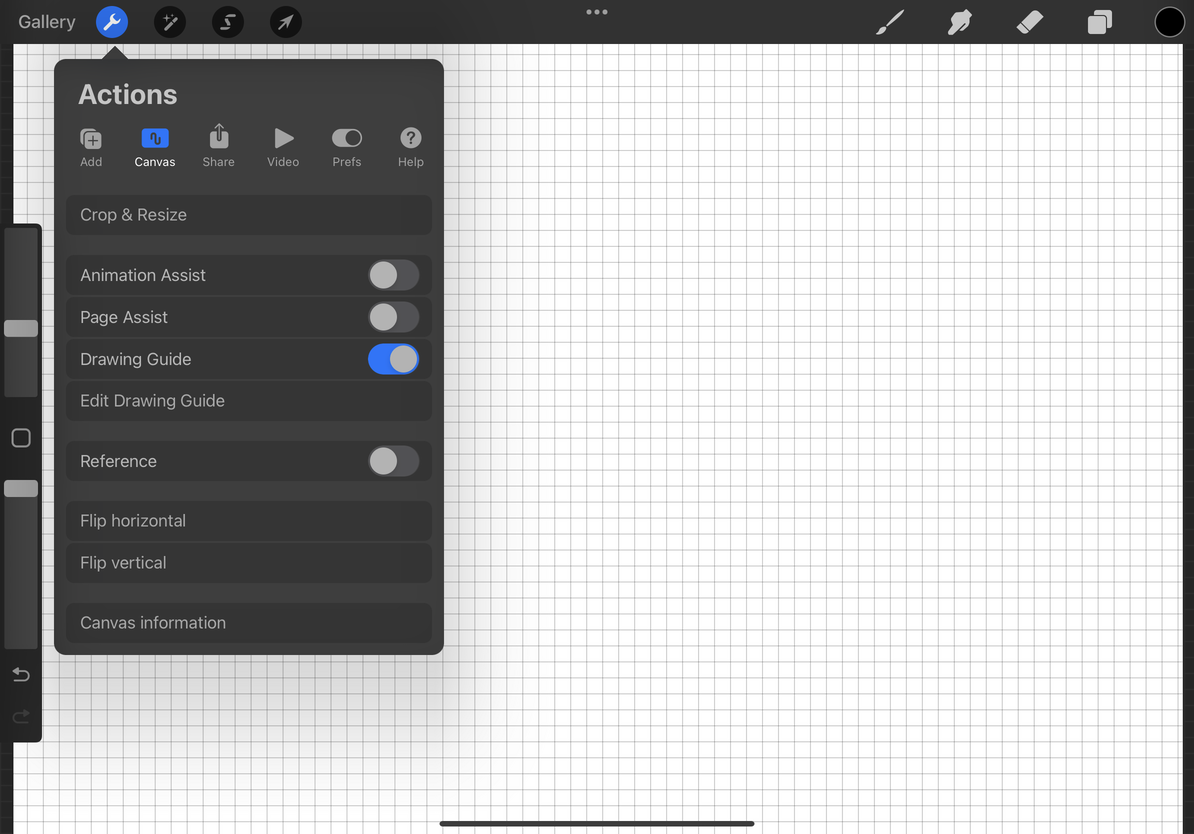Turn on Page Assist

click(x=393, y=316)
